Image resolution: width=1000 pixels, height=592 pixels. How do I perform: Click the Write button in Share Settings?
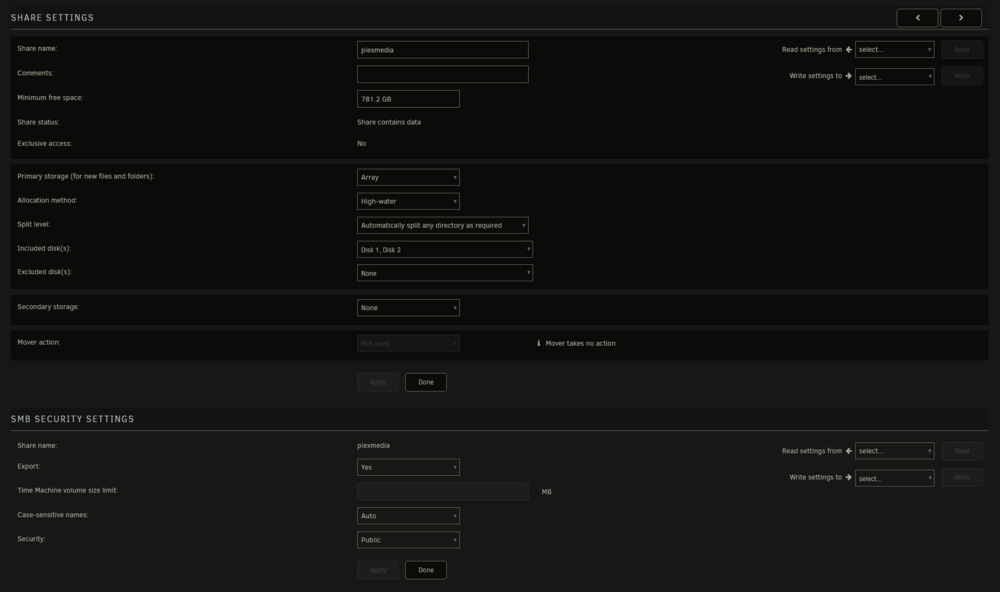[962, 76]
